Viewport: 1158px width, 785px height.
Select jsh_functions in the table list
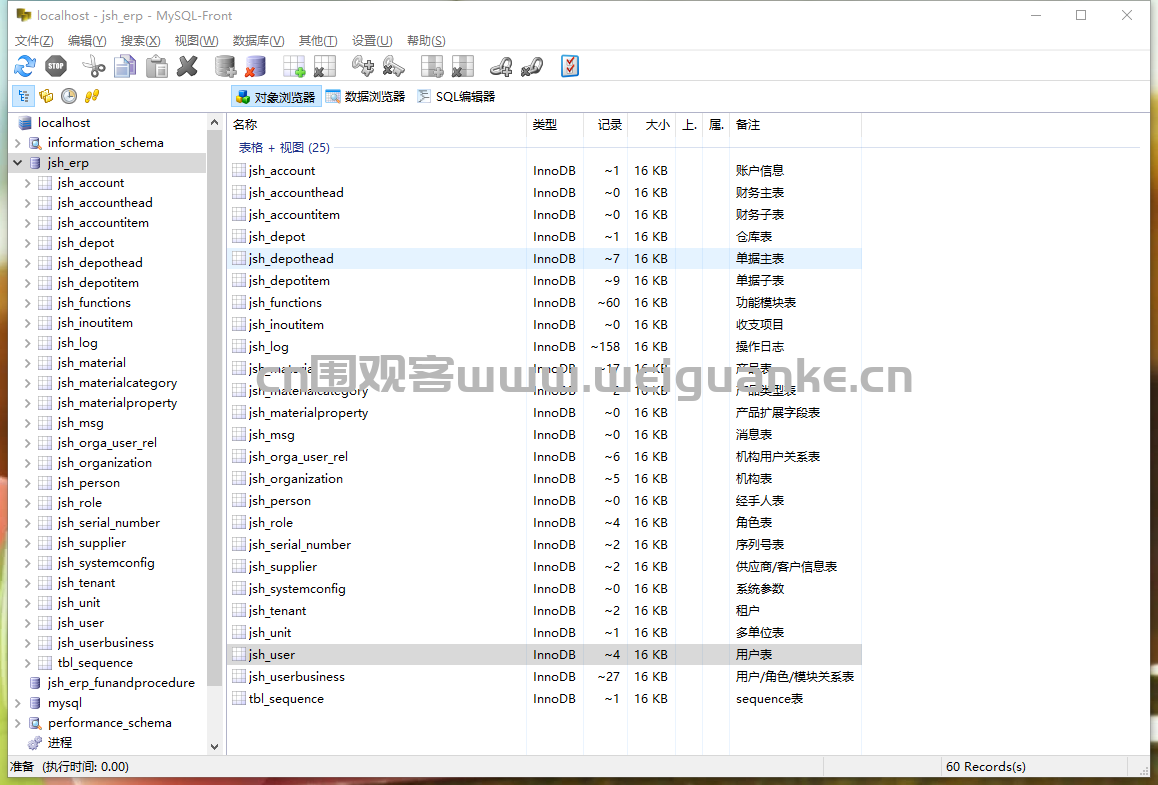(285, 303)
